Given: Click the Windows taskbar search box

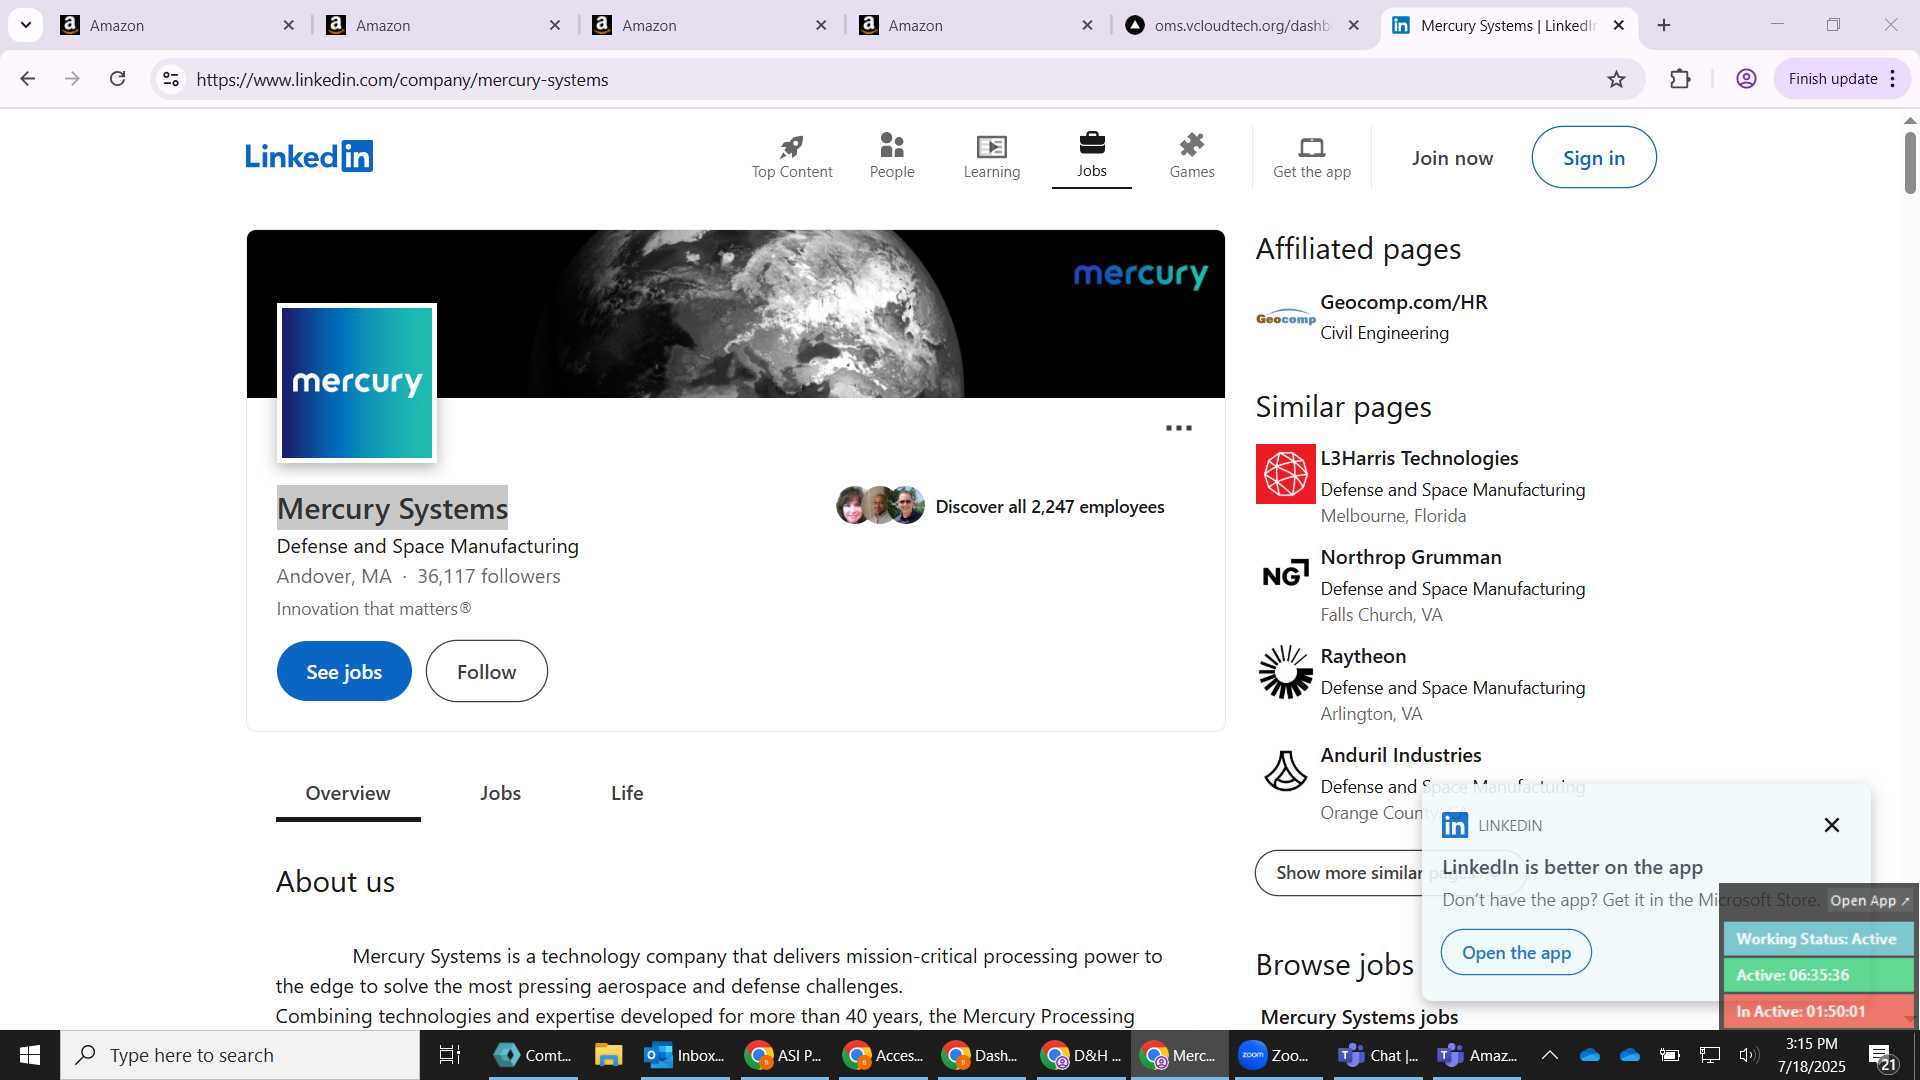Looking at the screenshot, I should point(240,1055).
